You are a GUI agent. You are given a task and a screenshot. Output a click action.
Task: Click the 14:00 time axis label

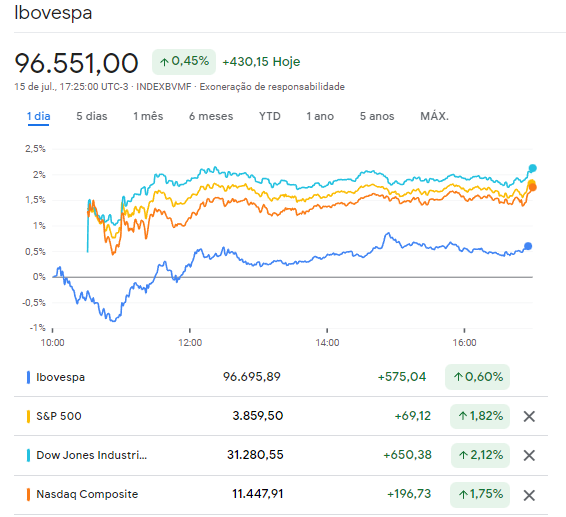327,343
